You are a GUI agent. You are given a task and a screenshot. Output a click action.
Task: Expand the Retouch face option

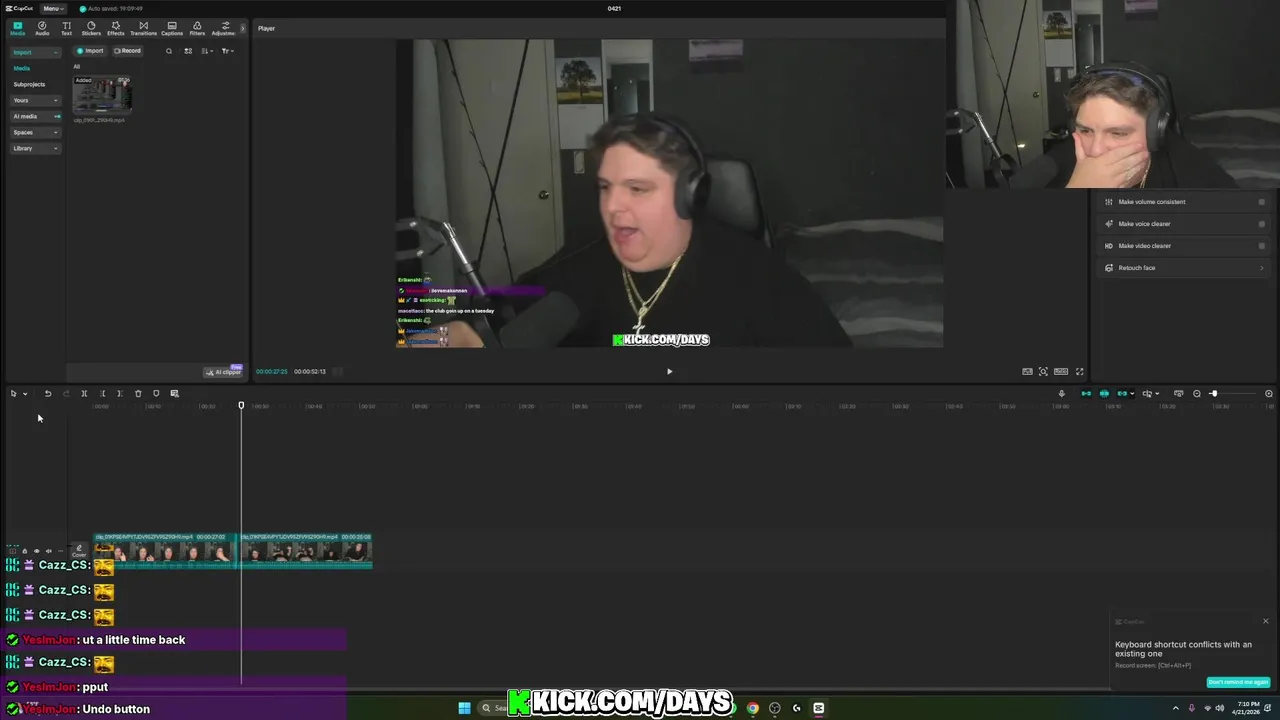click(1184, 268)
